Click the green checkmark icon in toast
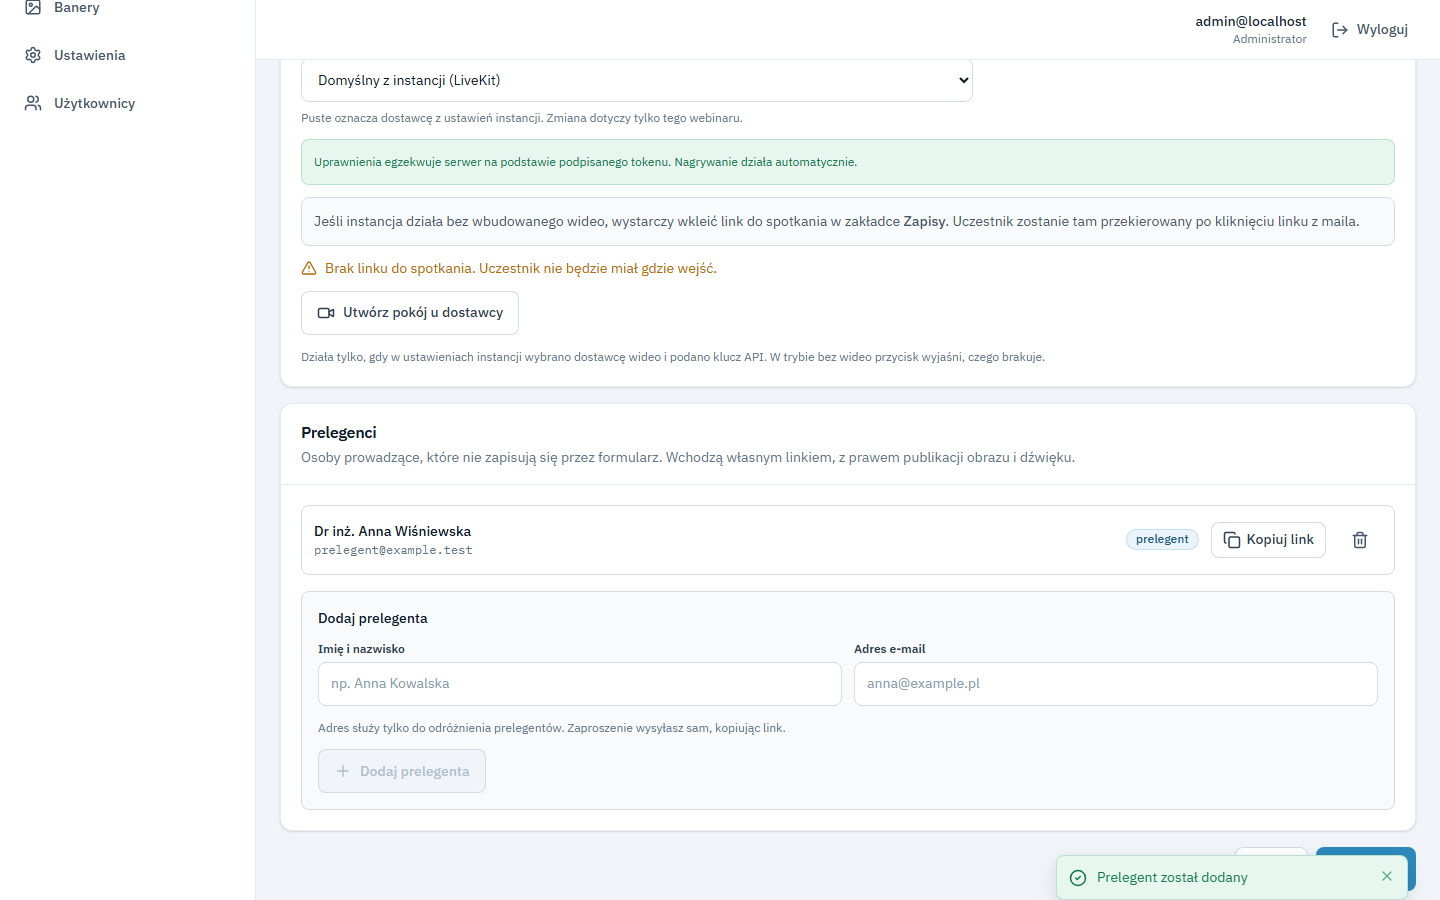This screenshot has height=900, width=1440. (x=1078, y=878)
